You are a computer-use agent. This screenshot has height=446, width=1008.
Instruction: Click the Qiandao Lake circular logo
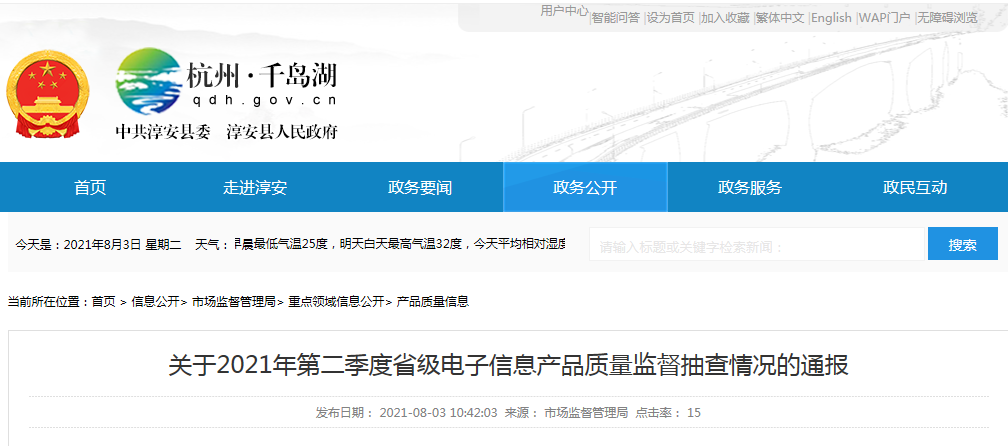coord(148,84)
